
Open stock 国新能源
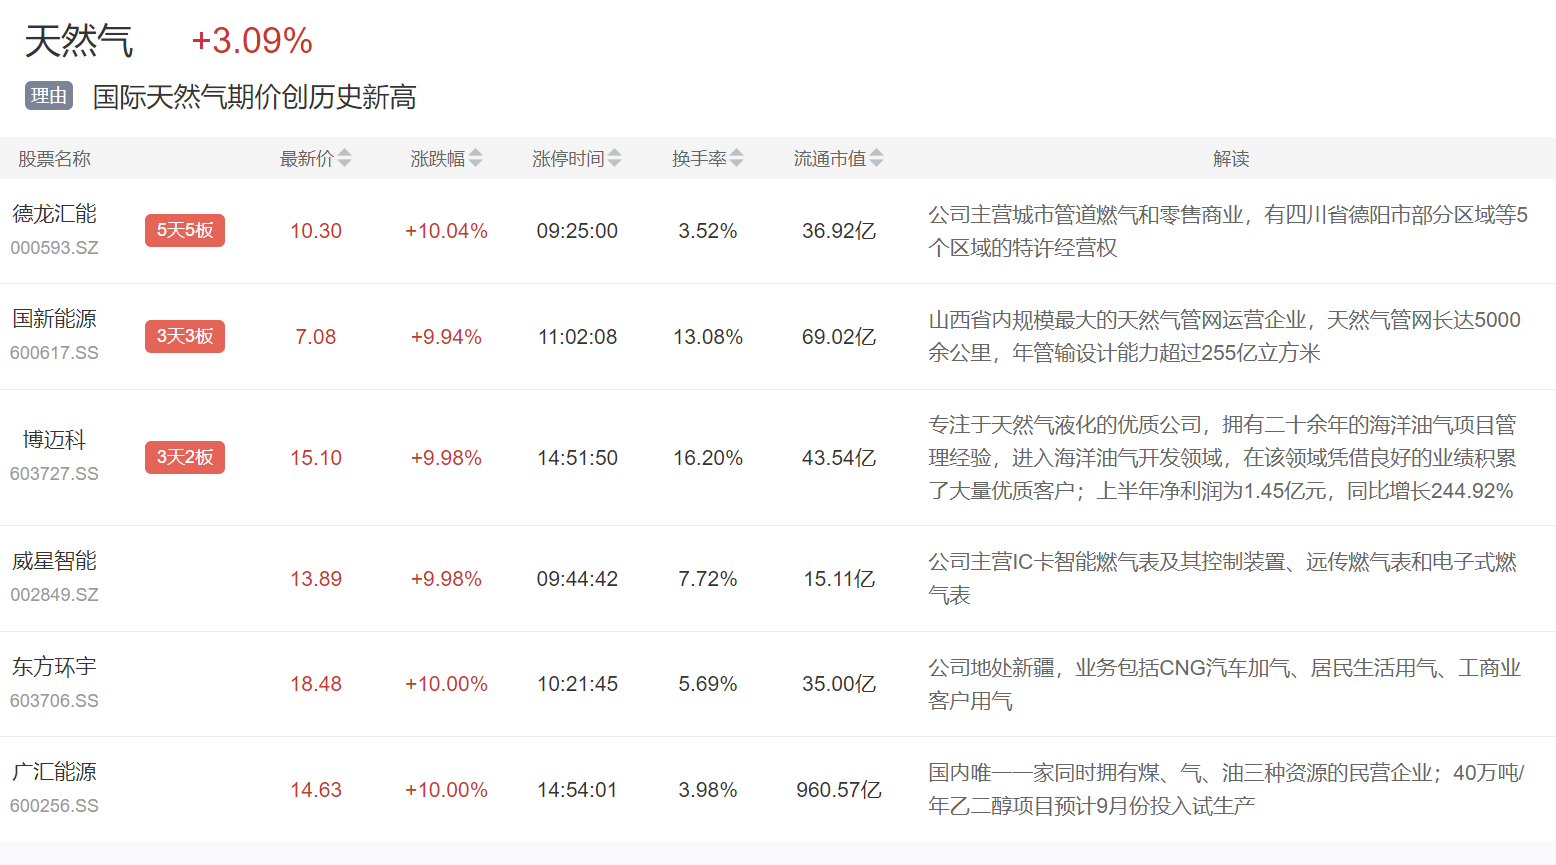[55, 319]
